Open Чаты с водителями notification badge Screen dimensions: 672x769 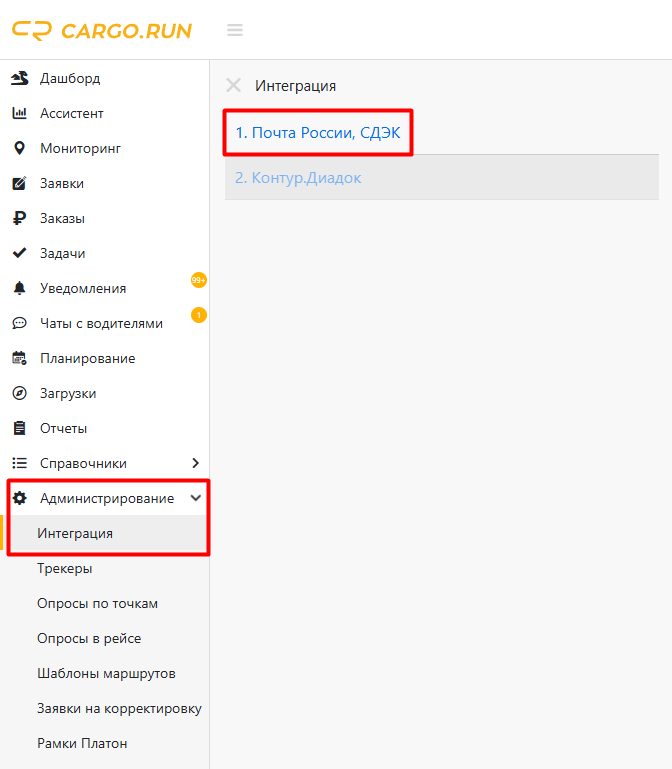tap(198, 316)
